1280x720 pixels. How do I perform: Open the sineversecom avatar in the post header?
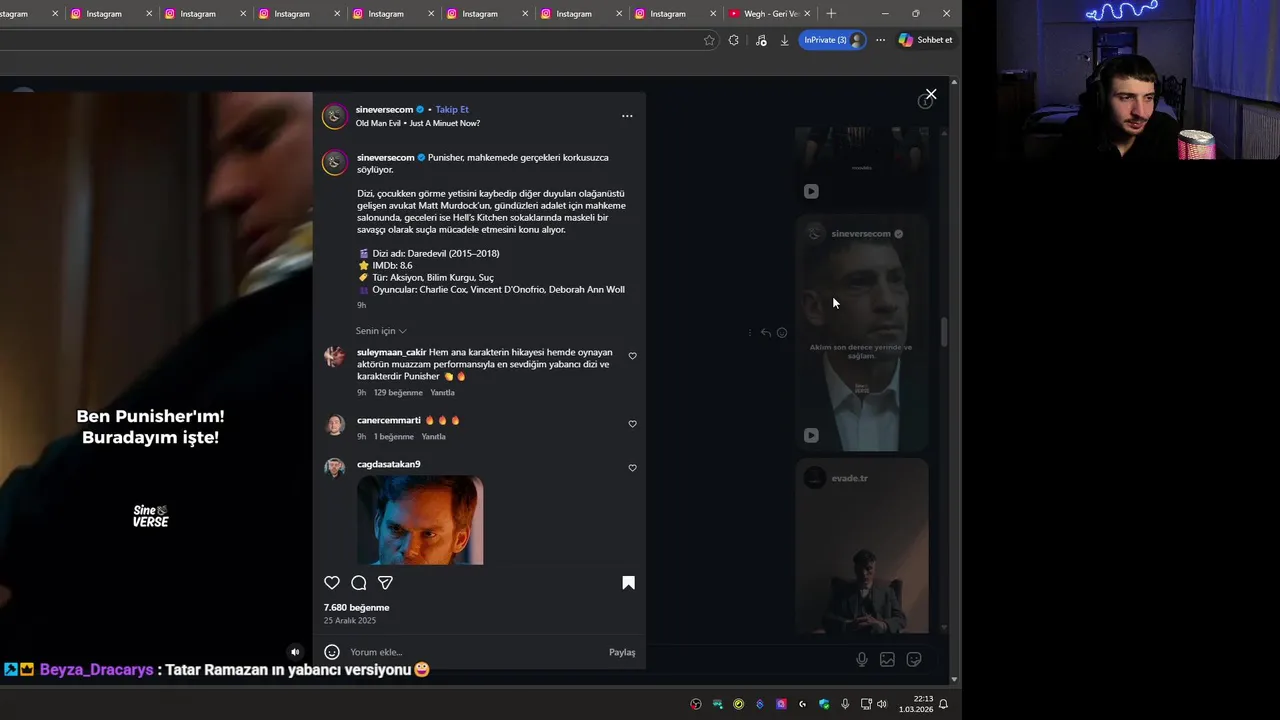click(334, 116)
